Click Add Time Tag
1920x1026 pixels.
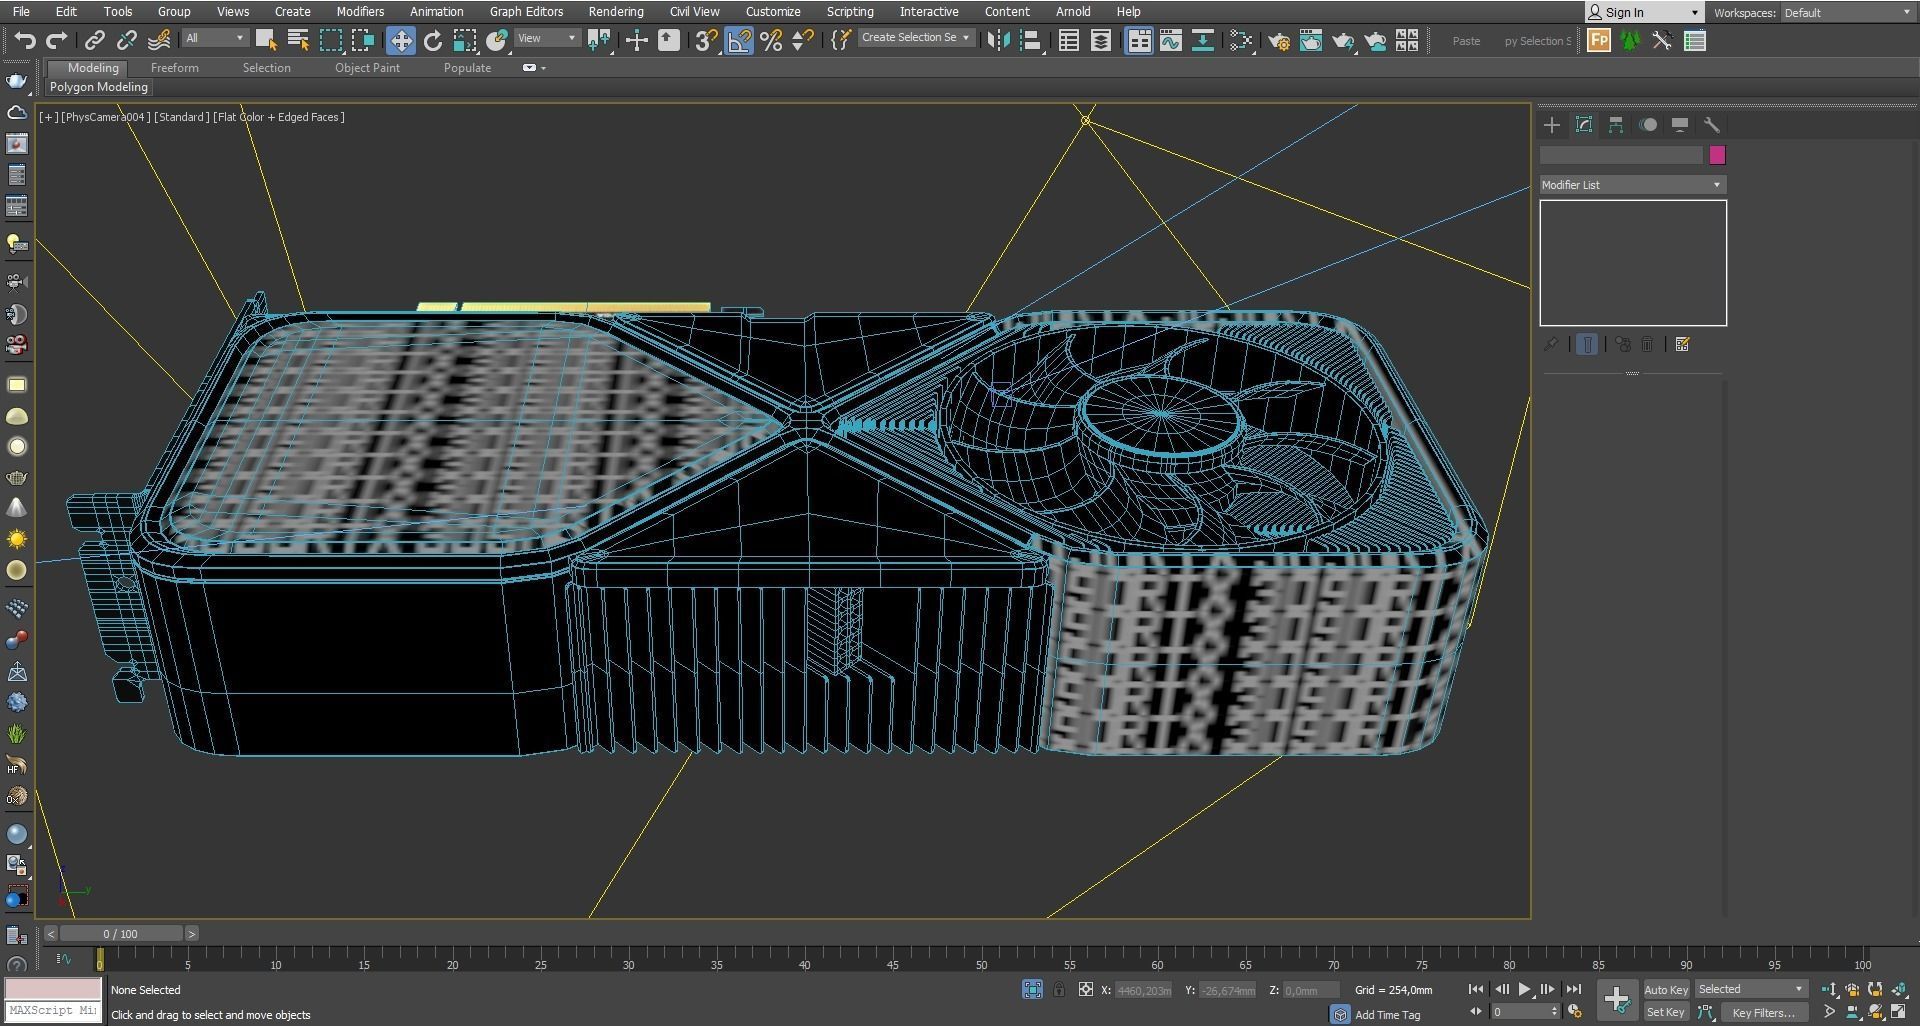click(x=1387, y=1014)
